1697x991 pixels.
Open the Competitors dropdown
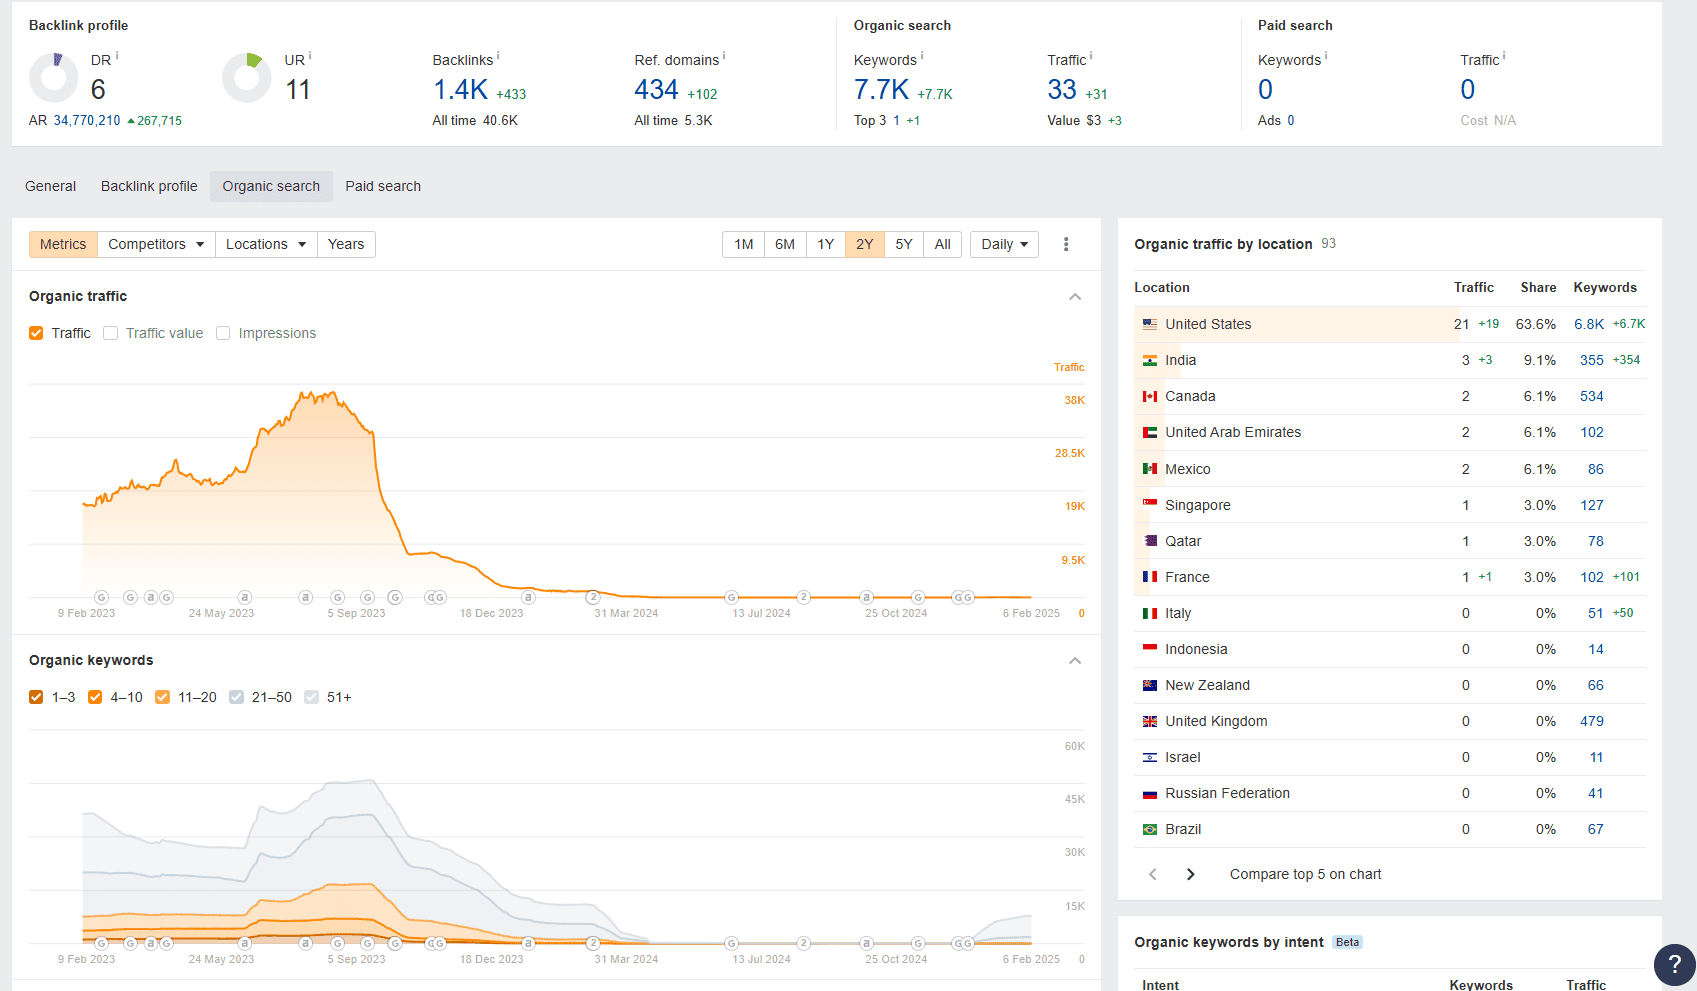(155, 244)
